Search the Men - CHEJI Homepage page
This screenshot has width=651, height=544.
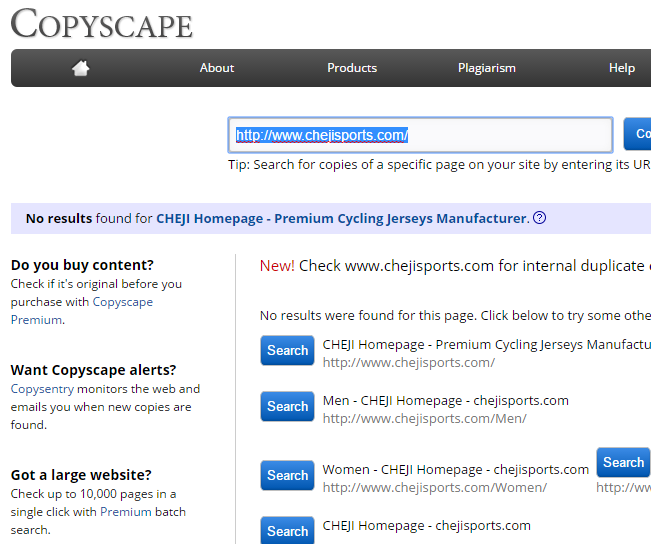pos(287,407)
